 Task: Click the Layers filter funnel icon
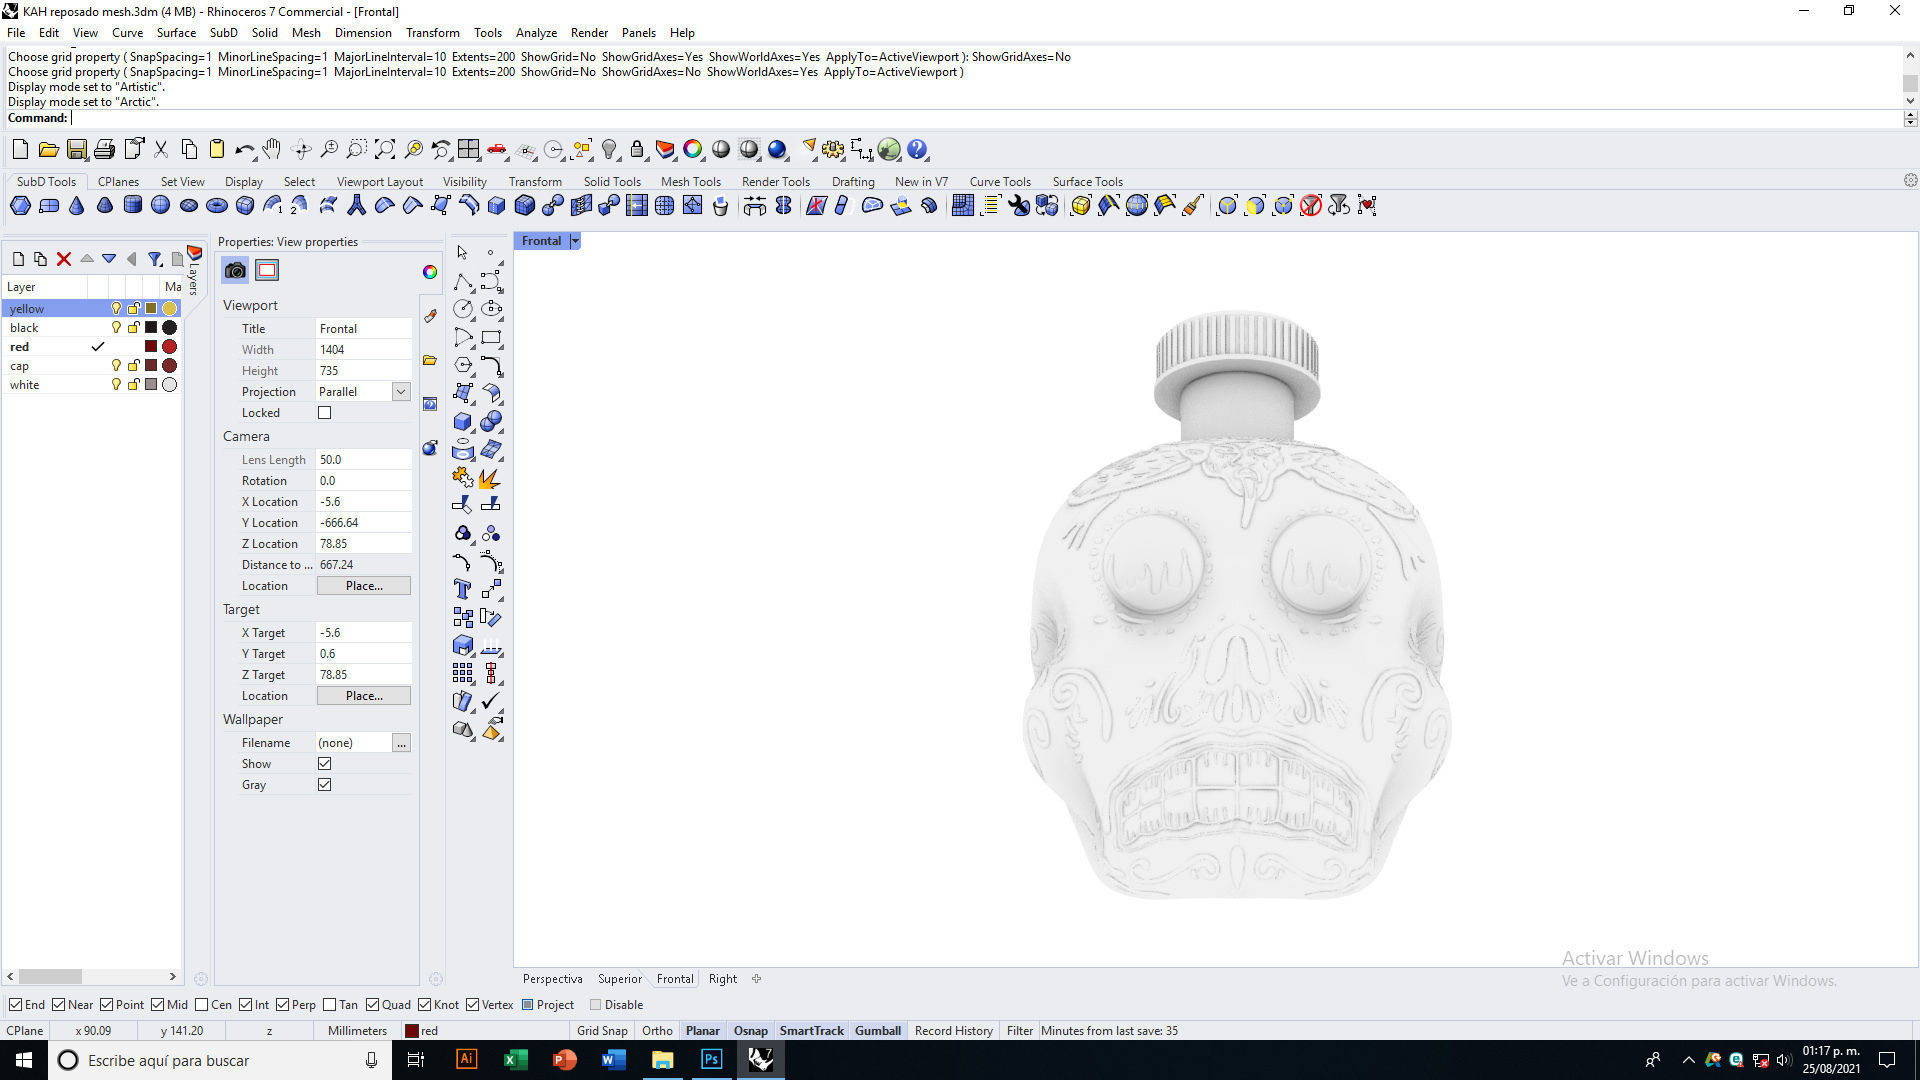(155, 259)
